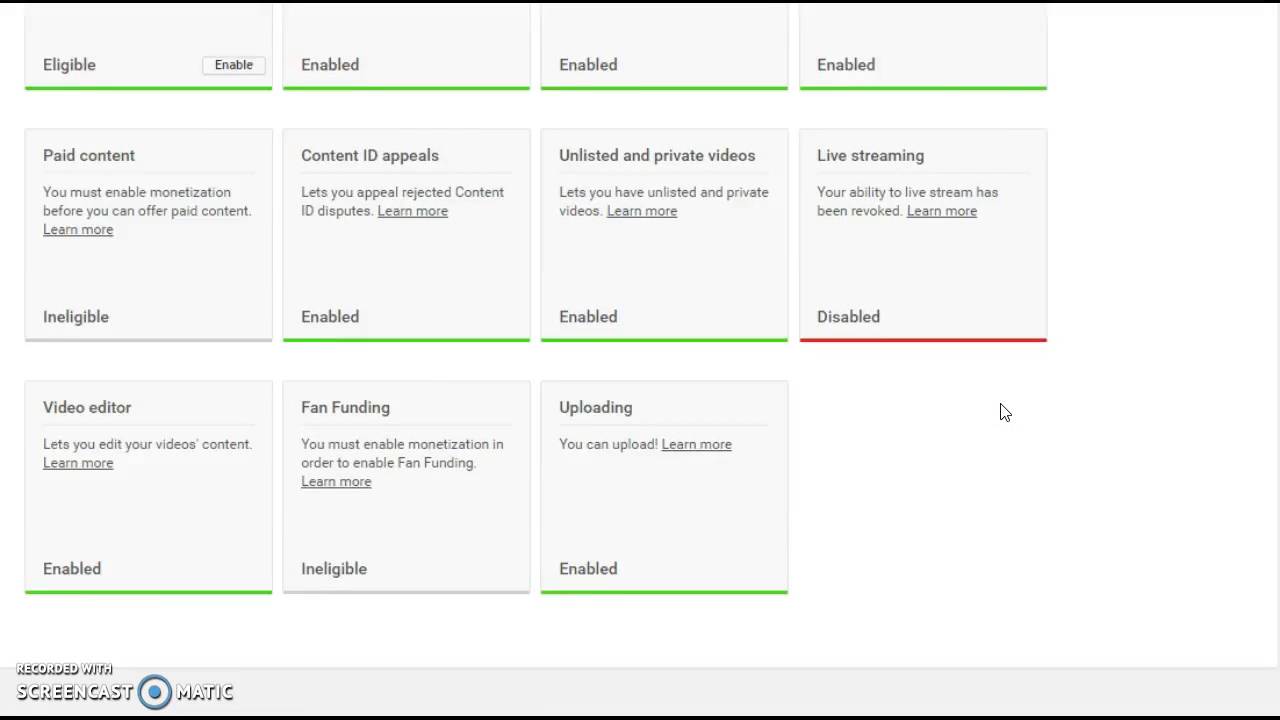Viewport: 1280px width, 720px height.
Task: Click the Unlisted and private videos heading
Action: [657, 156]
